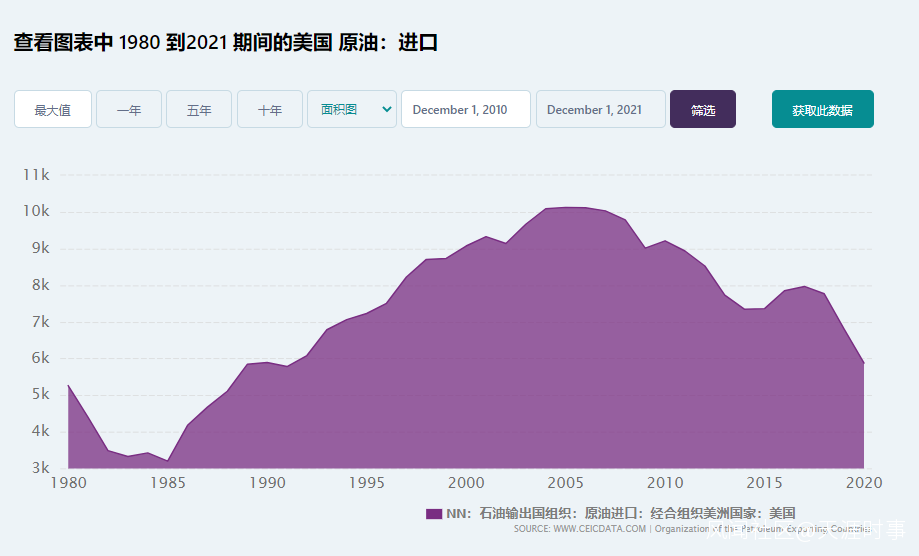Click 获取此数据 to get data

[x=823, y=109]
